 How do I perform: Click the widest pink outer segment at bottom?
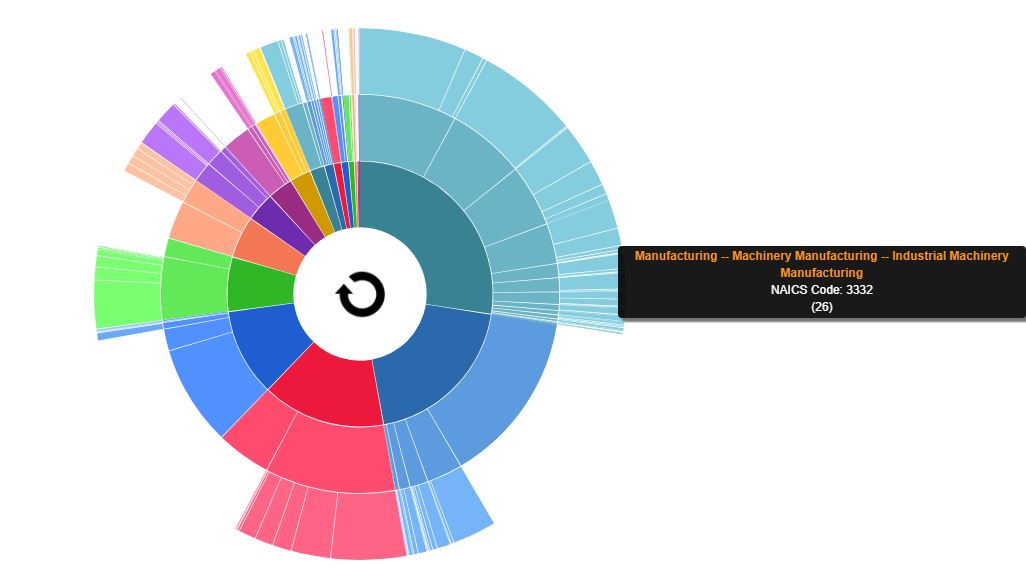368,525
